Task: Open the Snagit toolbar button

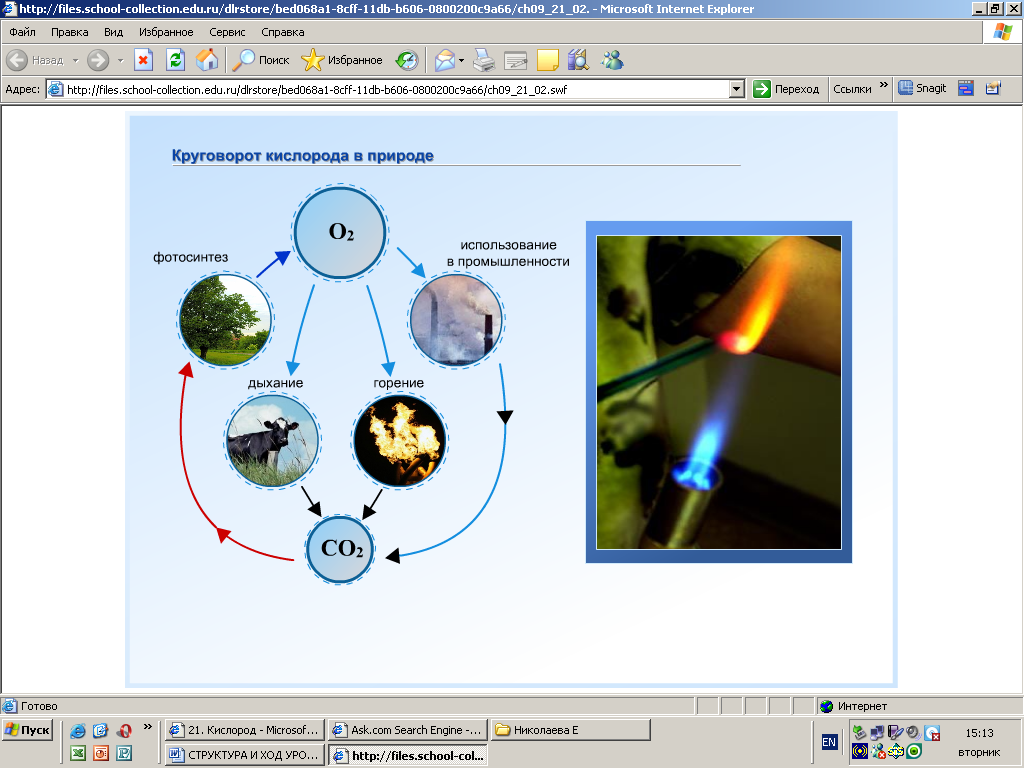Action: click(x=922, y=88)
